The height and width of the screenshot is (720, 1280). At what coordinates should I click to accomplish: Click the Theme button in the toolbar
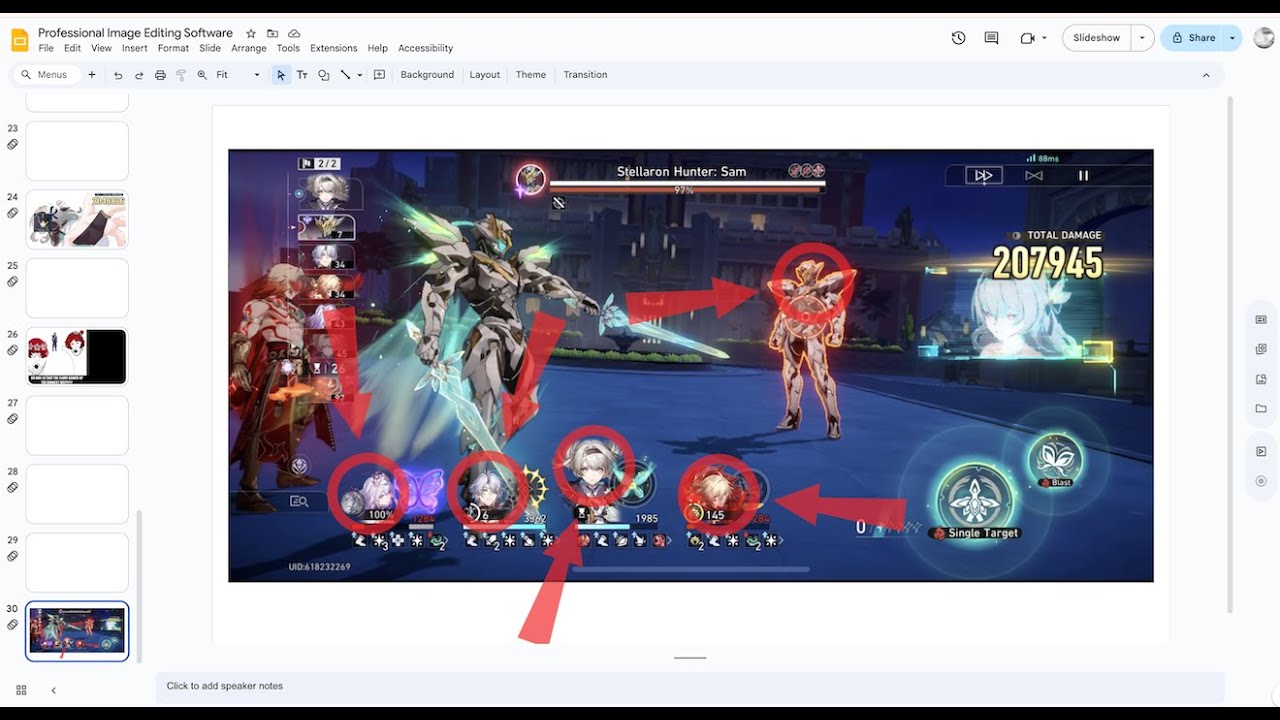(531, 75)
